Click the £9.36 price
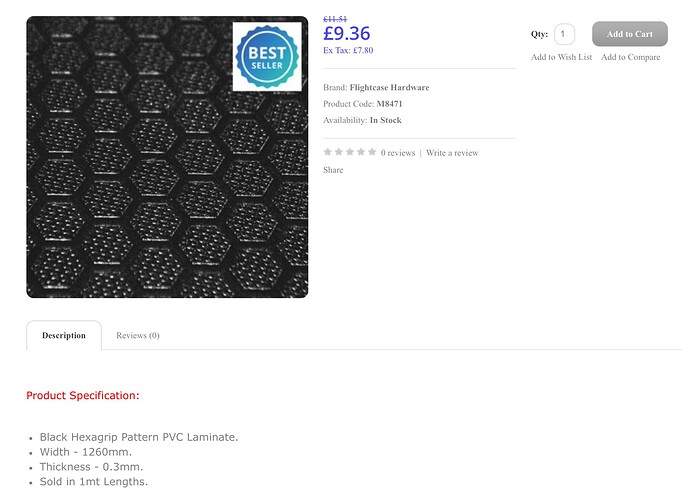This screenshot has width=682, height=499. coord(346,33)
